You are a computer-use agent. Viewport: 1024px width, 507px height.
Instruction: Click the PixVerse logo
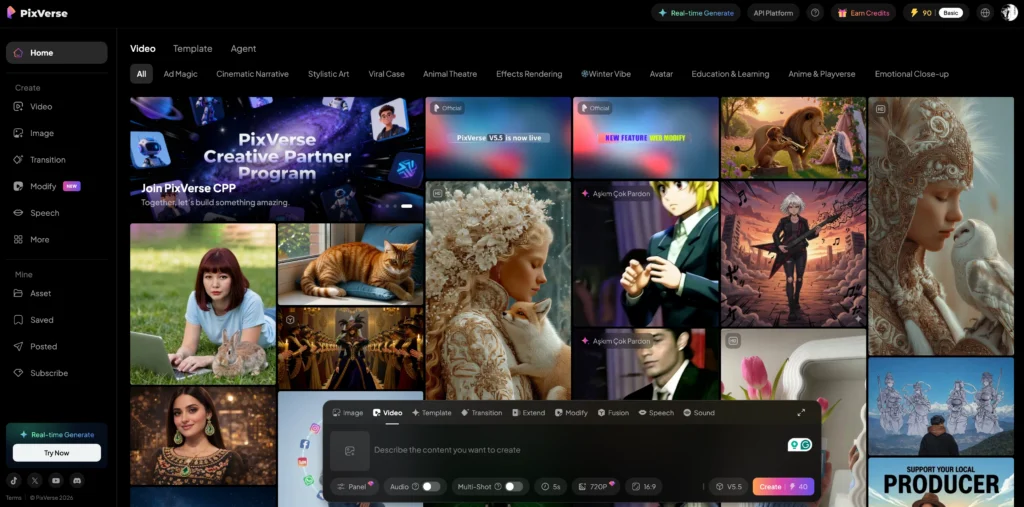tap(37, 12)
